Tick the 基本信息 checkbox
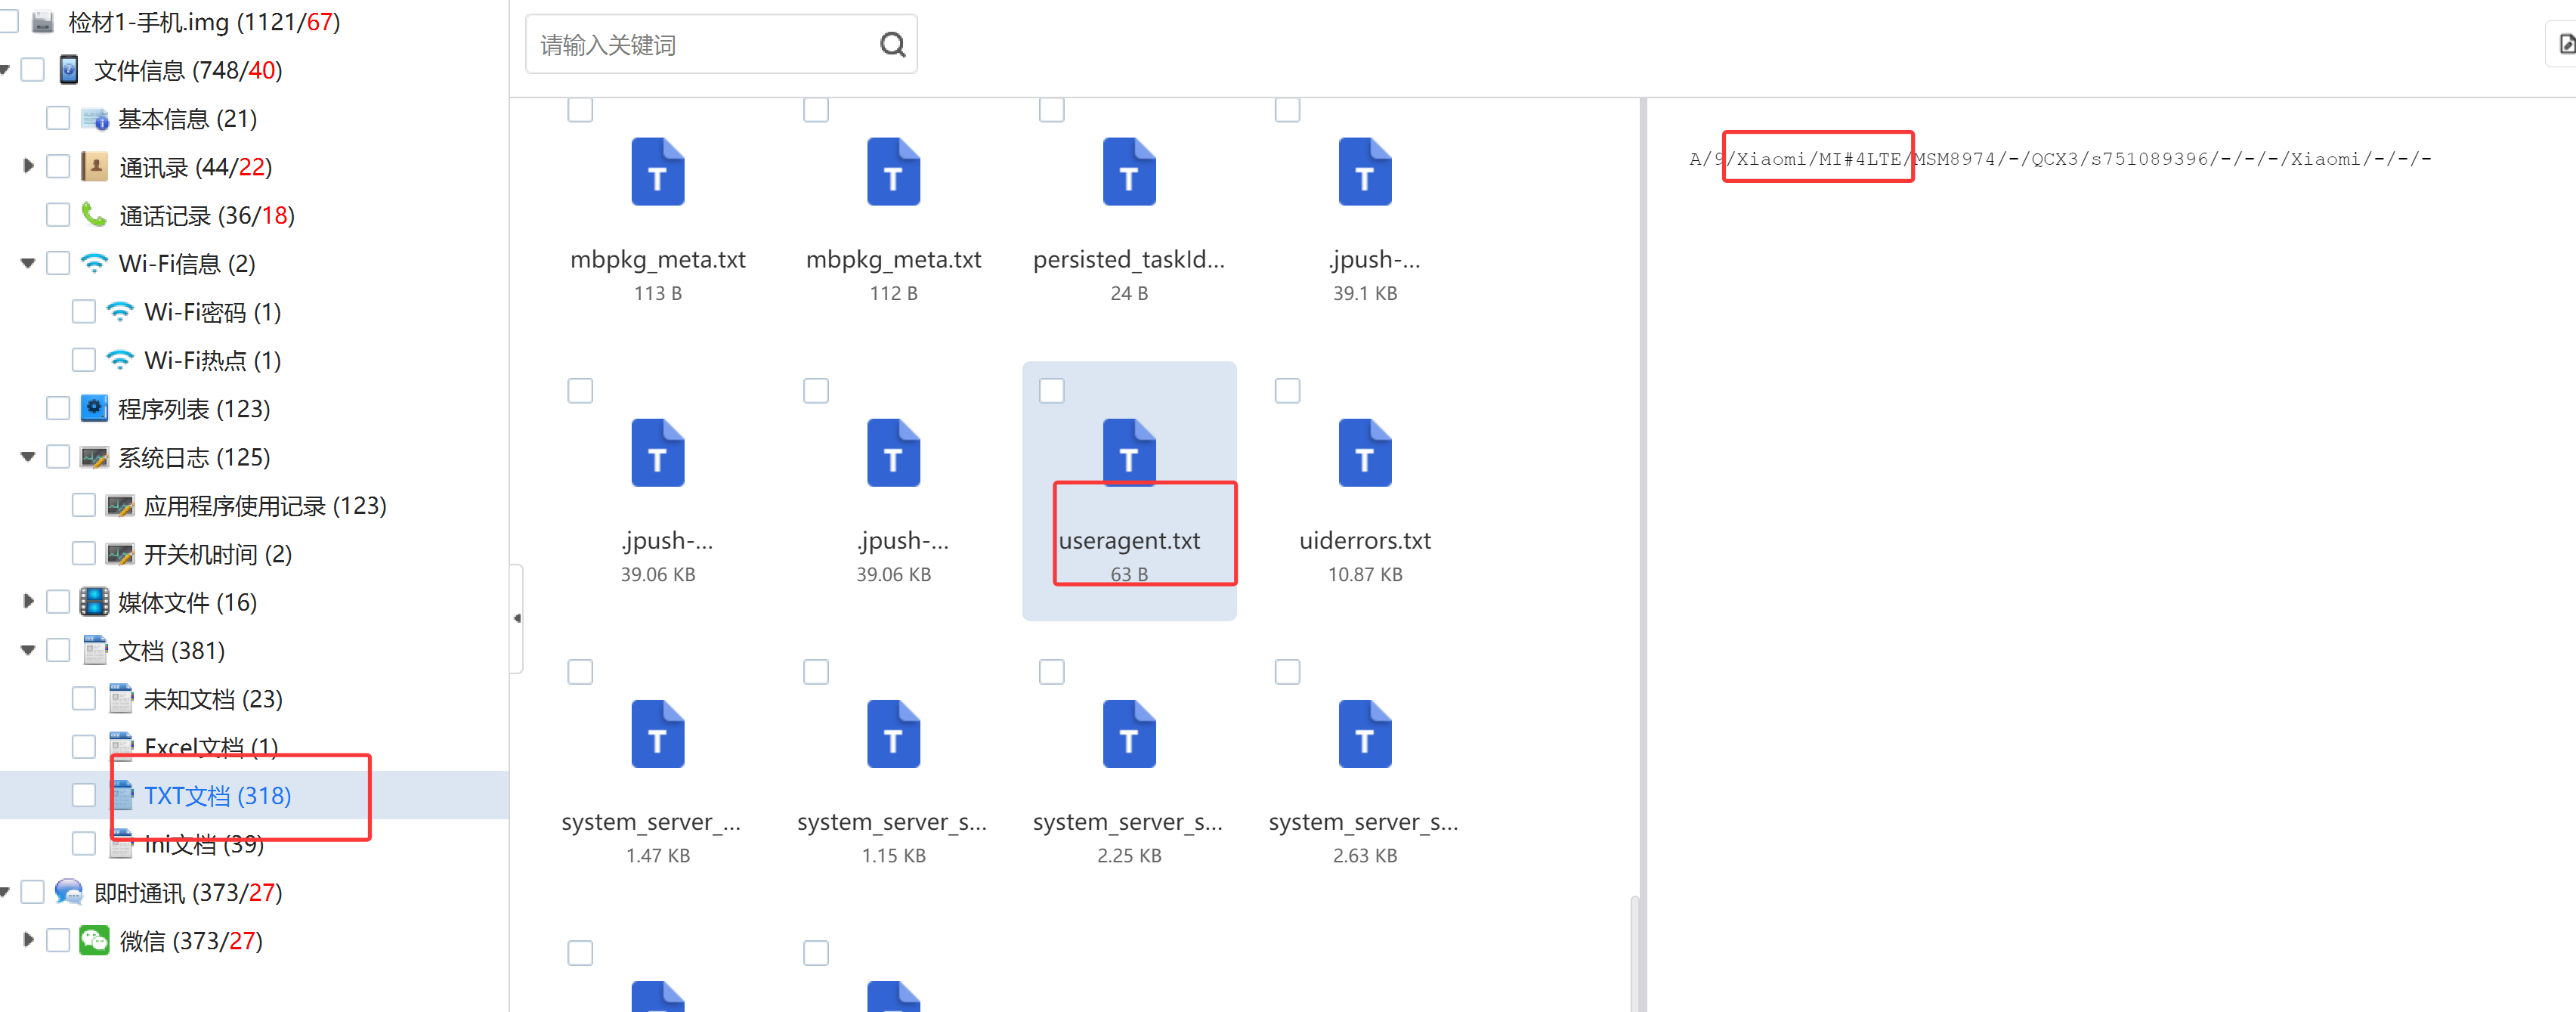The height and width of the screenshot is (1012, 2576). 58,118
